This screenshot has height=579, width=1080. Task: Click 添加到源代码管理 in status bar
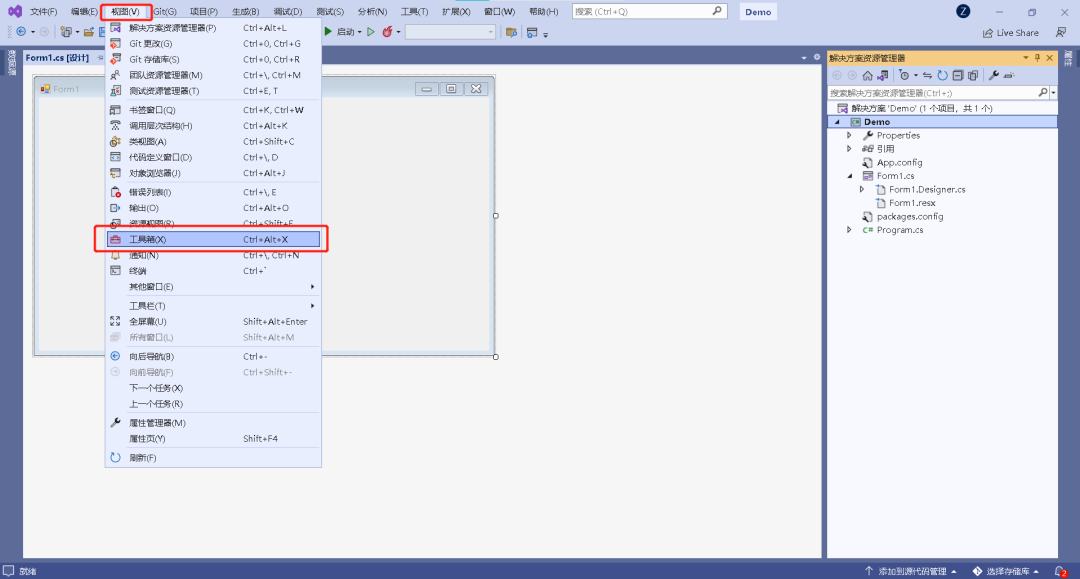tap(910, 571)
